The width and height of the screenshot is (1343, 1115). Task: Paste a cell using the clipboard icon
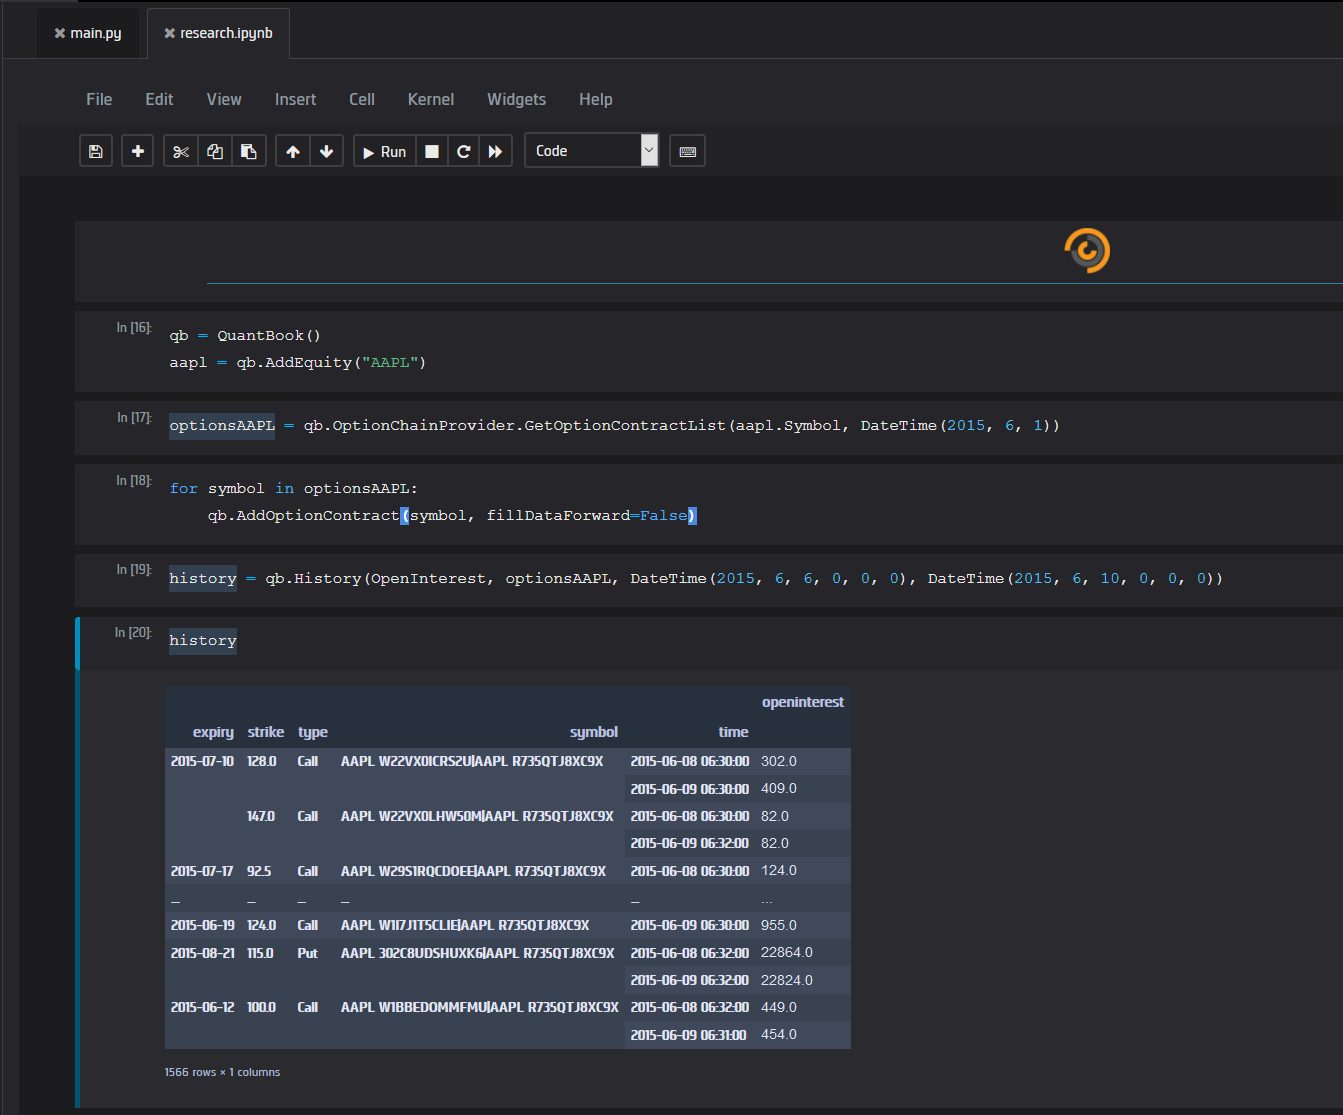[x=249, y=150]
